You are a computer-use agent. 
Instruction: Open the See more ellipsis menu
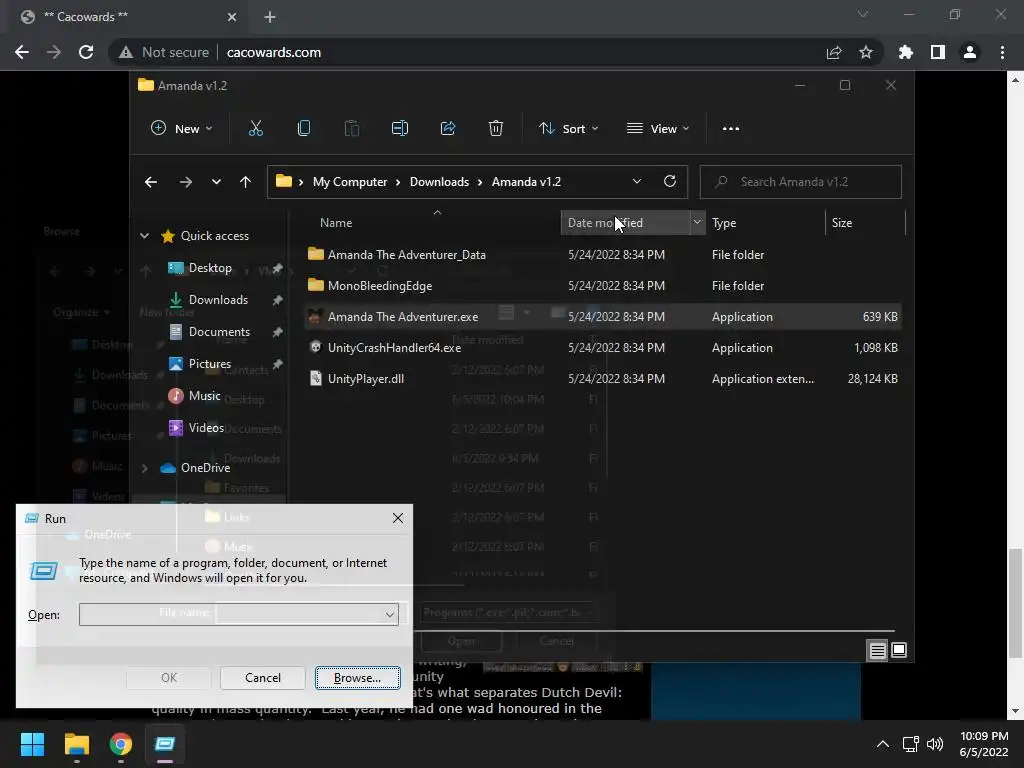pos(731,129)
